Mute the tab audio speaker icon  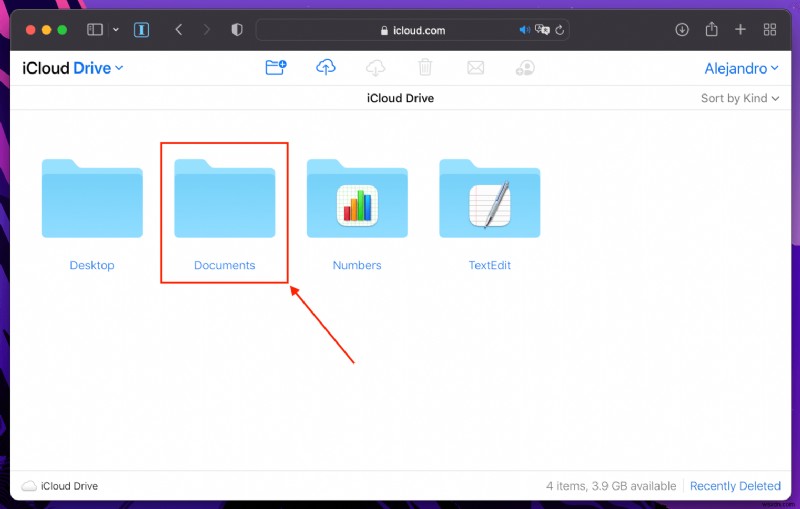click(524, 30)
